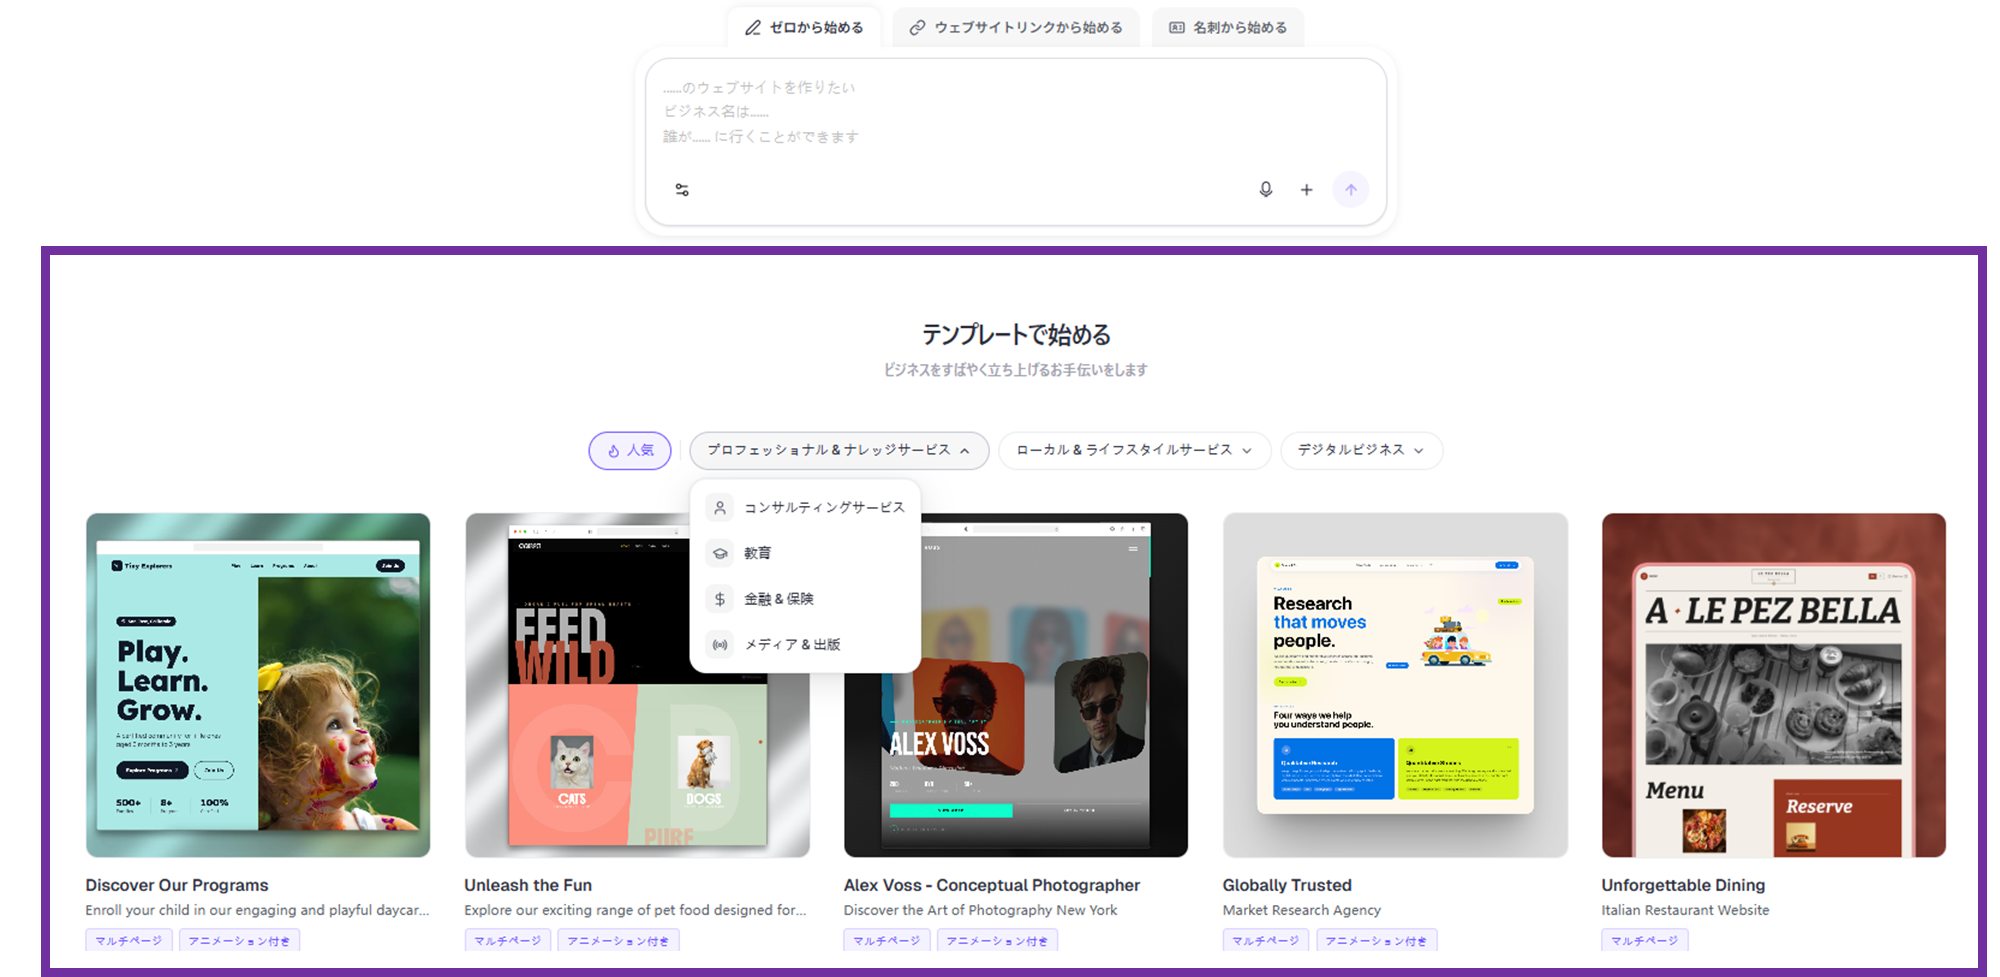Switch to the ウェブサイトリンクから始める tab
Viewport: 2000px width, 977px height.
tap(1016, 28)
